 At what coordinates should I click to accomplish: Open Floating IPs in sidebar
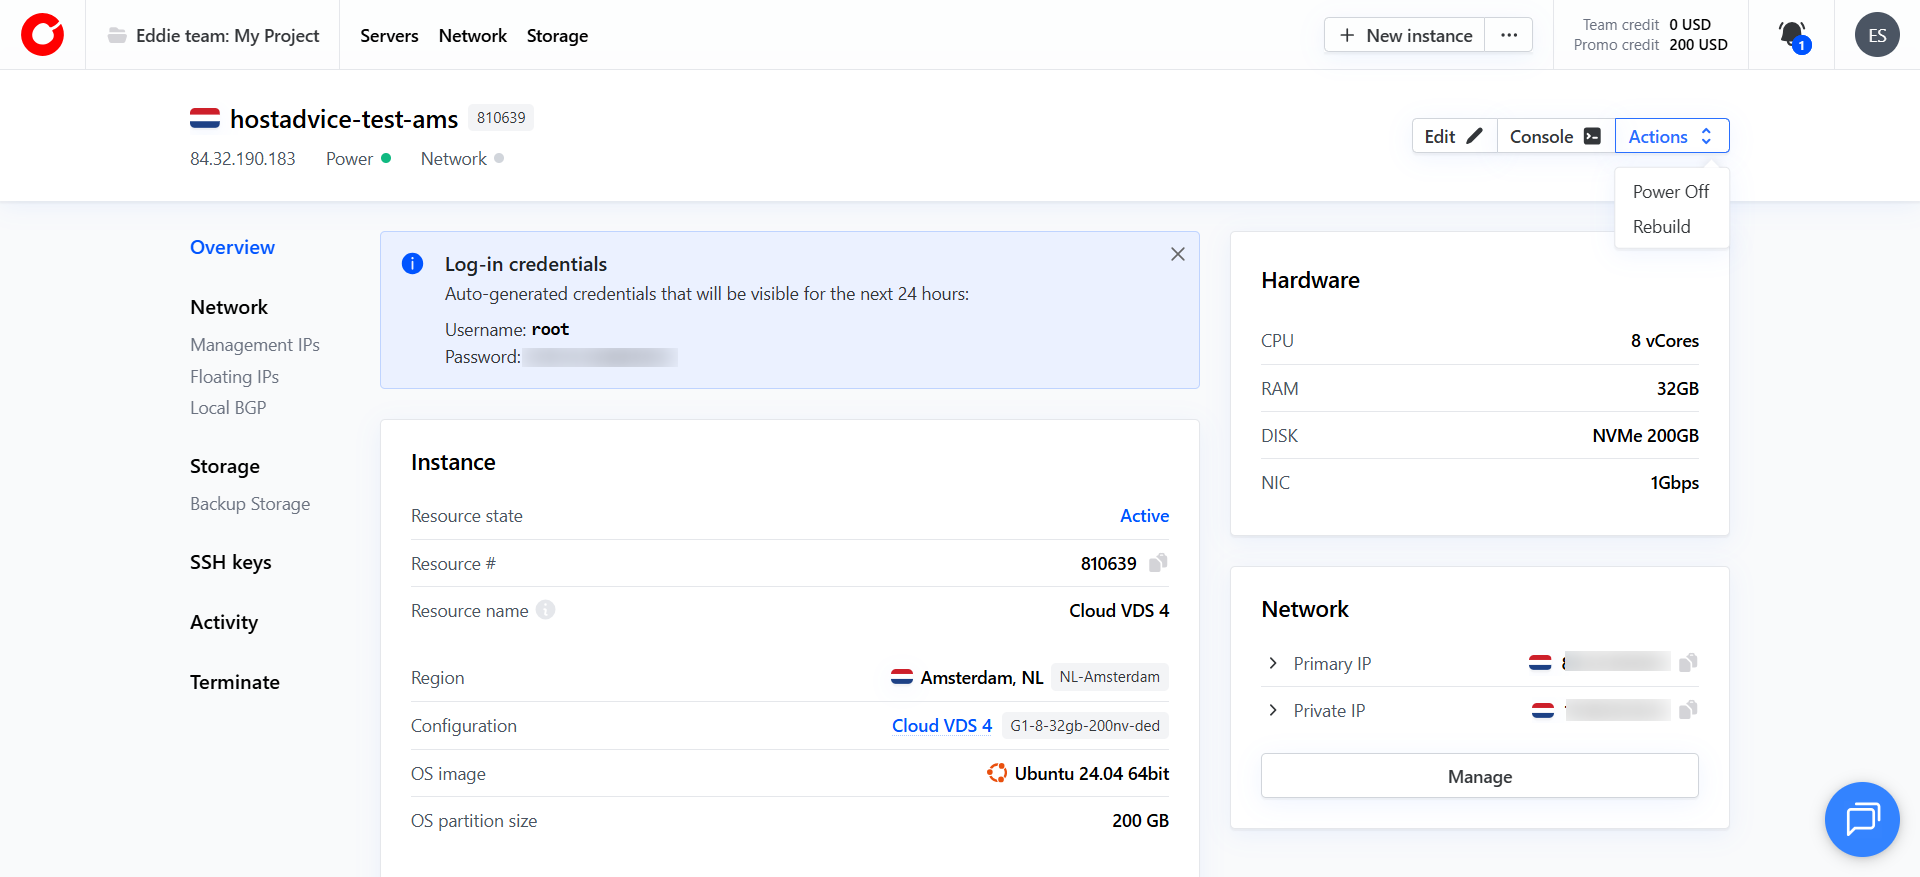point(235,377)
